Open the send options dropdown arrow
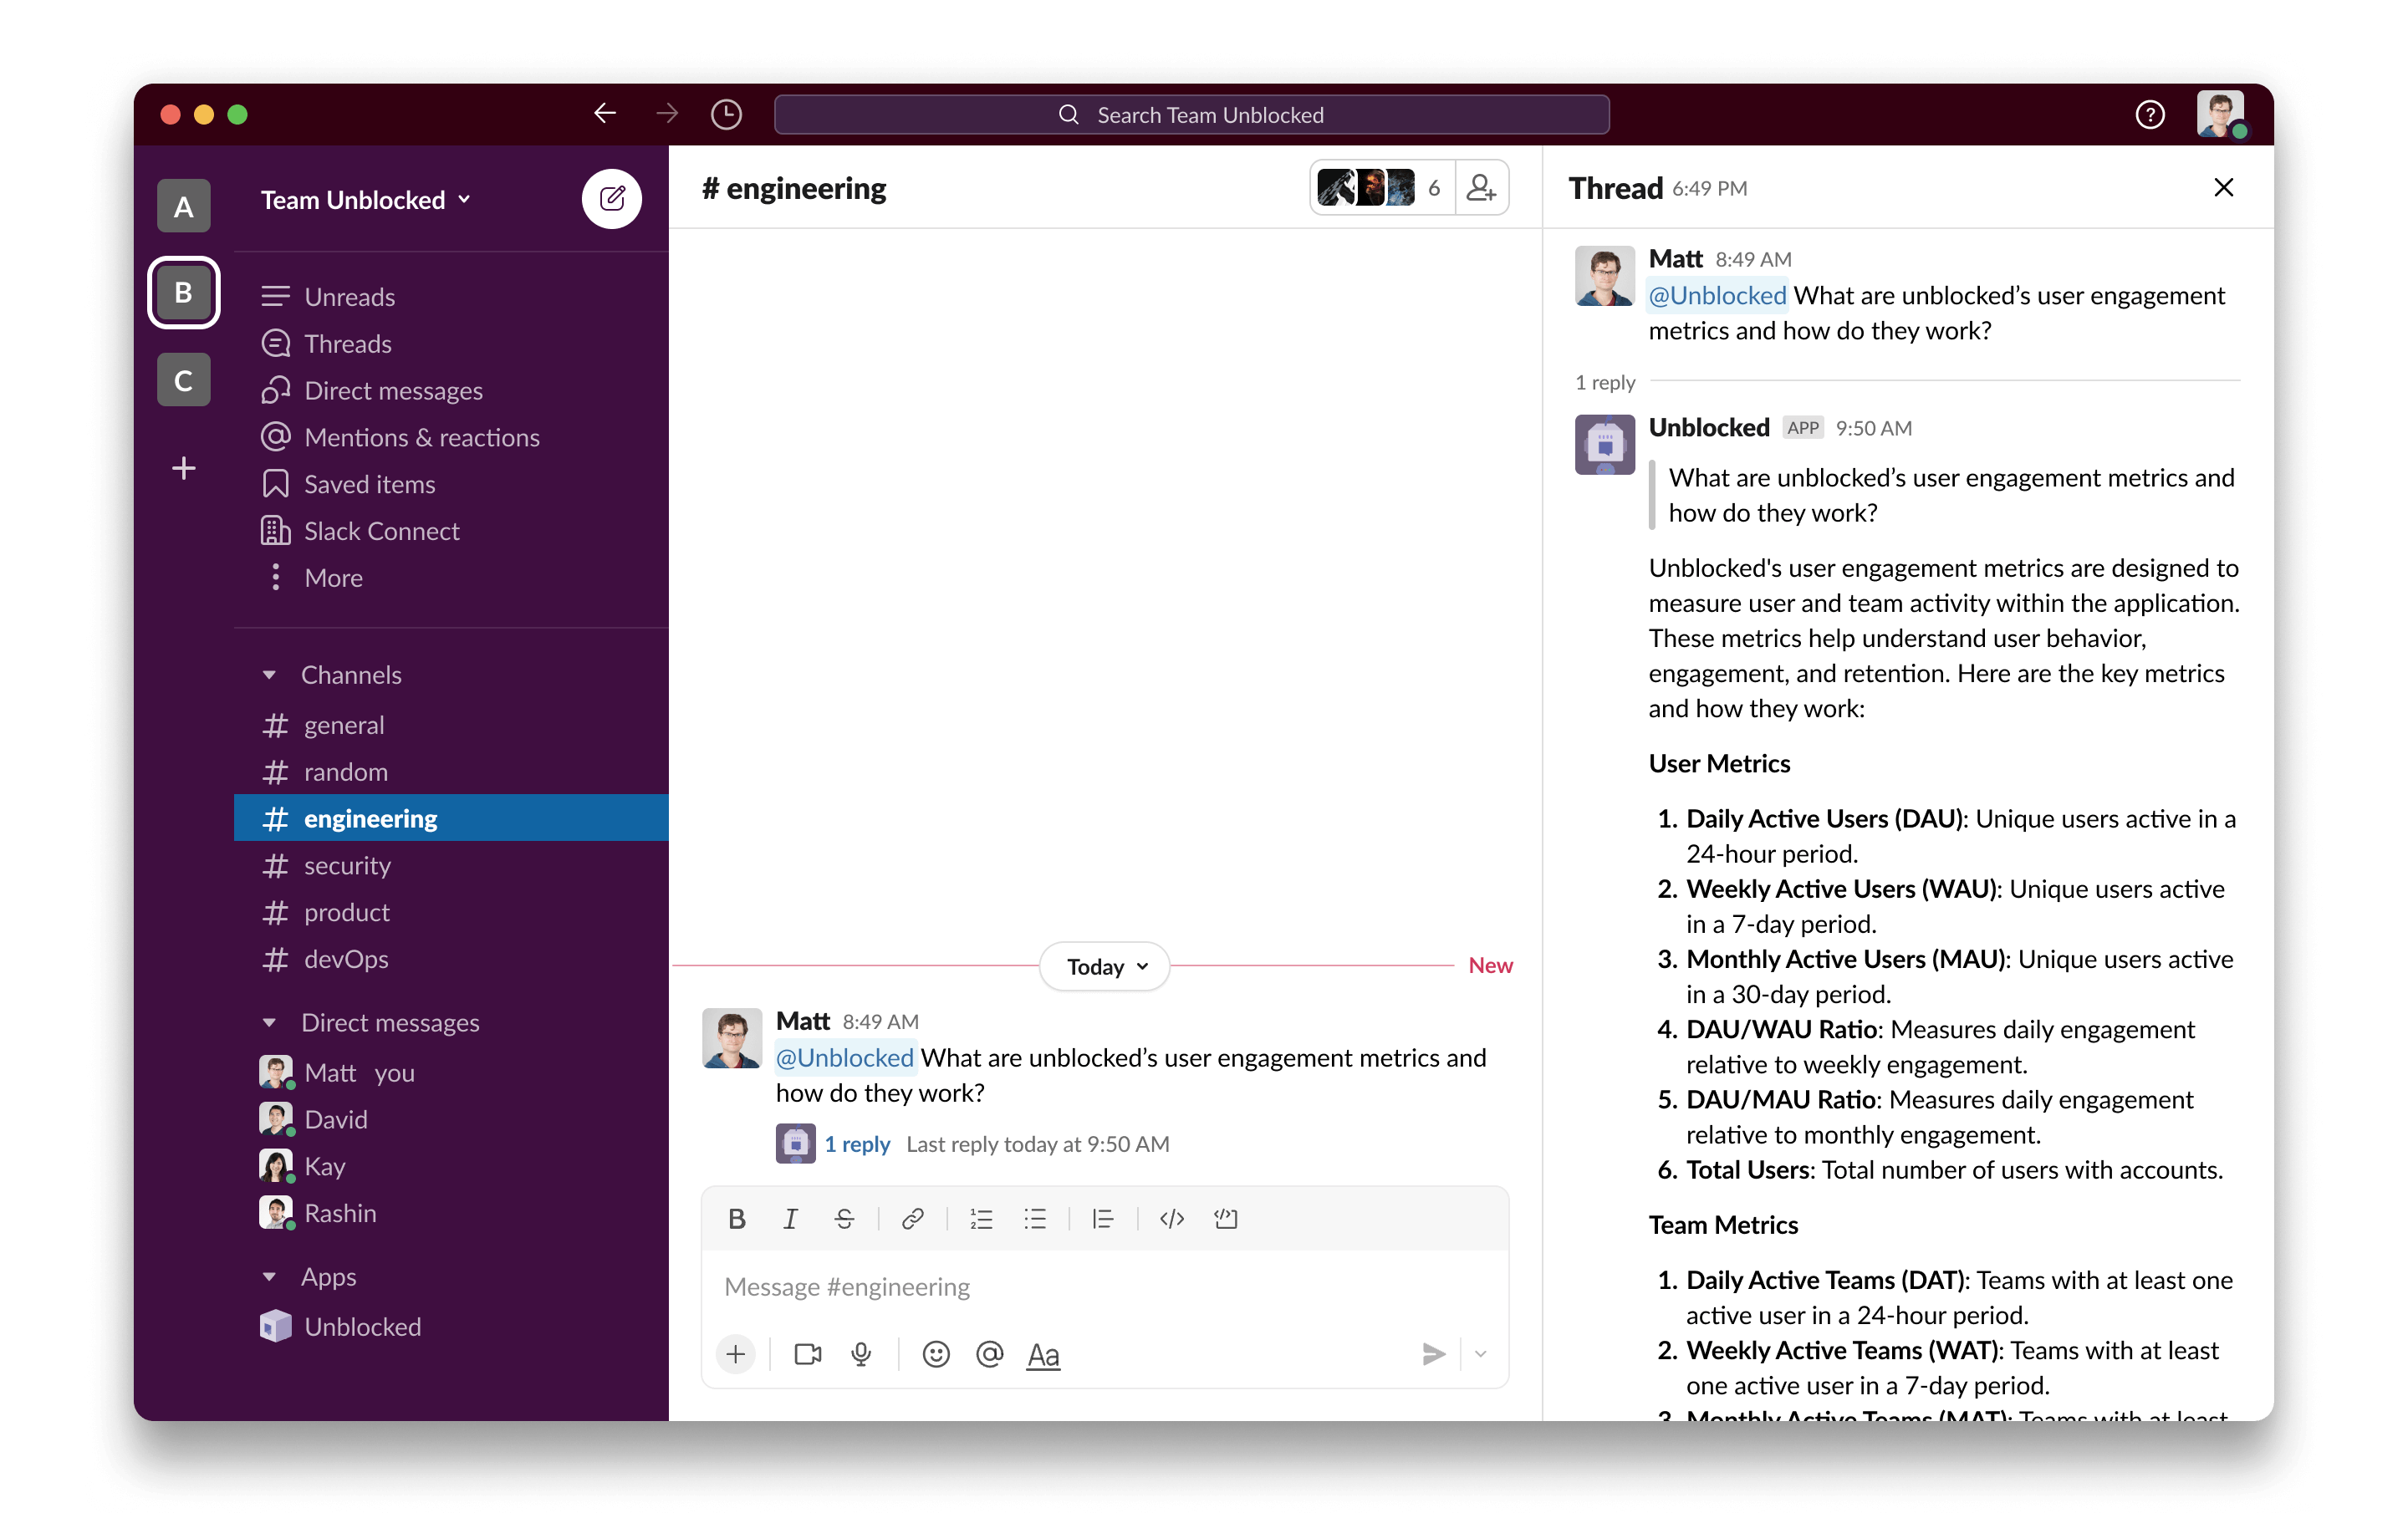Image resolution: width=2408 pixels, height=1513 pixels. 1480,1354
